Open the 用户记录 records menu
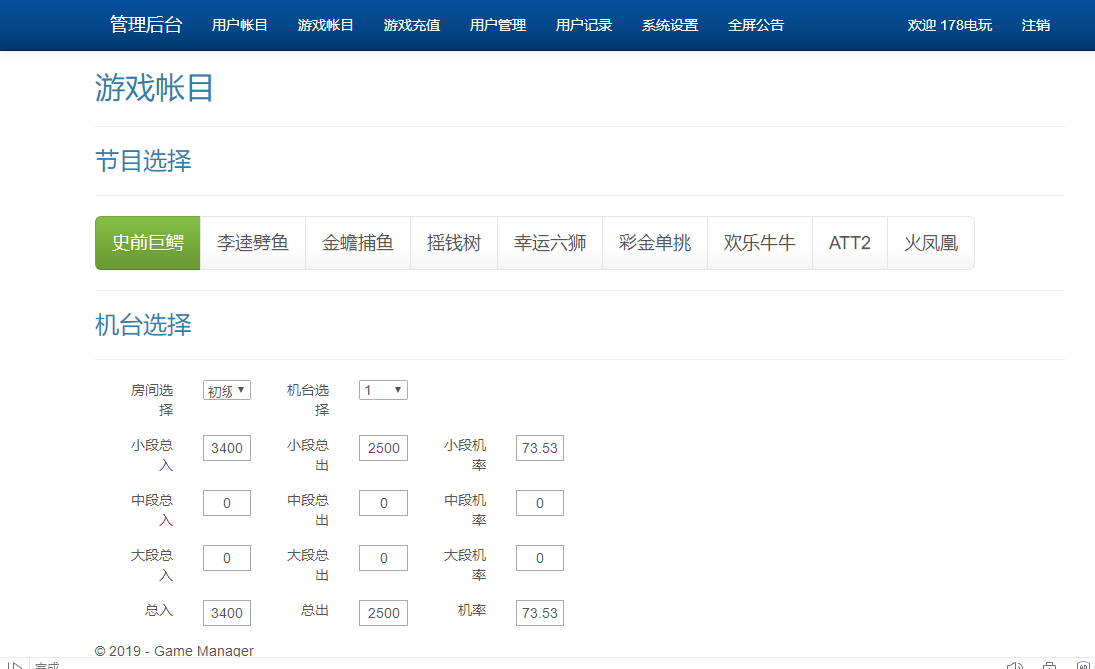 point(584,25)
